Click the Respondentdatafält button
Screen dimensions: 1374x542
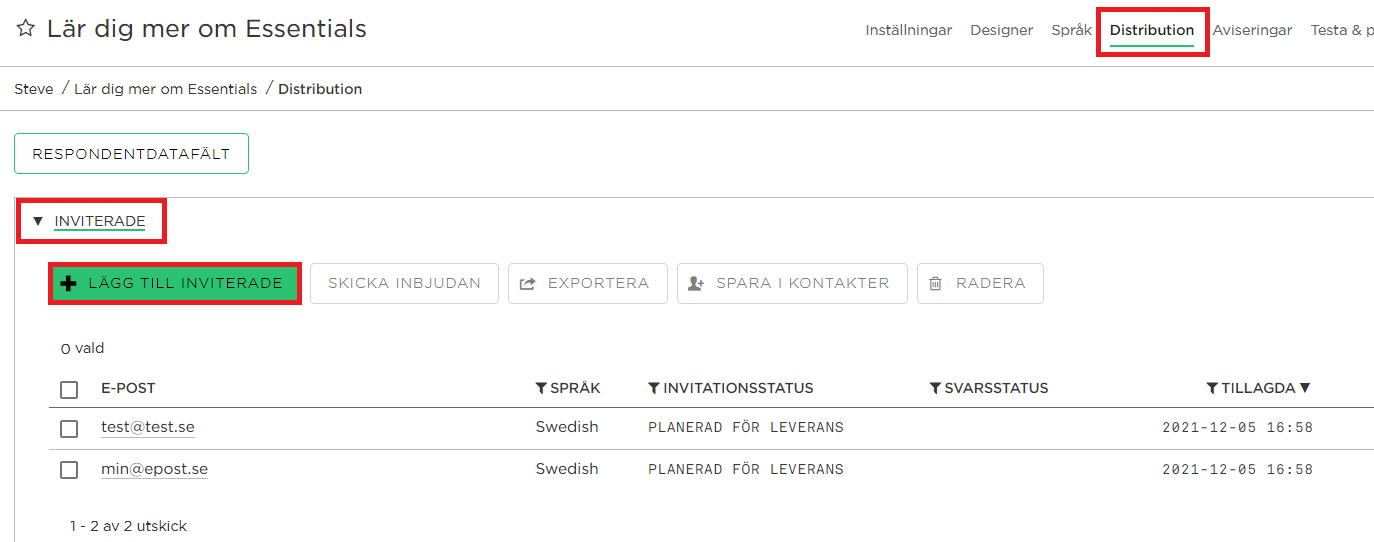[131, 154]
